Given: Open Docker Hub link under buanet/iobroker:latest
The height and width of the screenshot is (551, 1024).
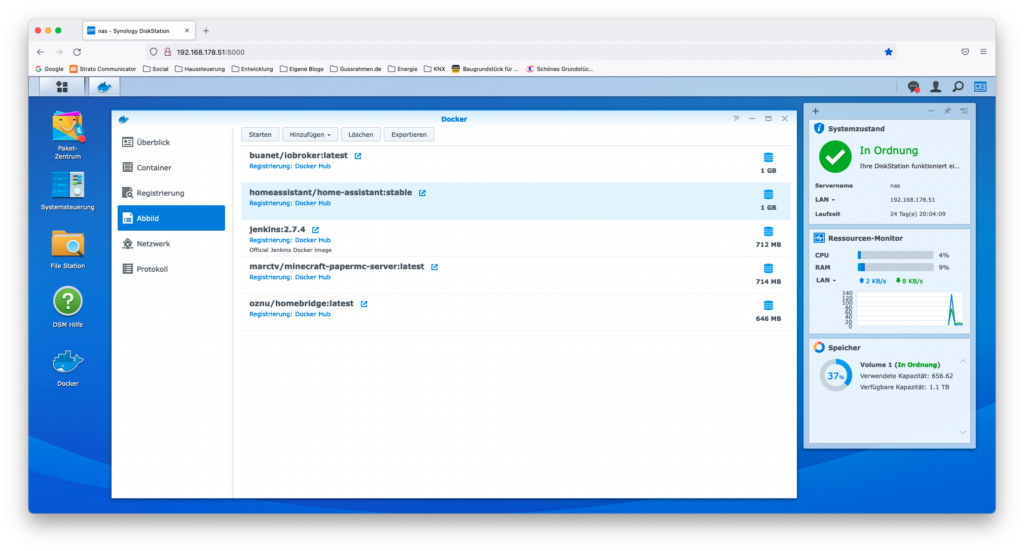Looking at the screenshot, I should [x=313, y=166].
